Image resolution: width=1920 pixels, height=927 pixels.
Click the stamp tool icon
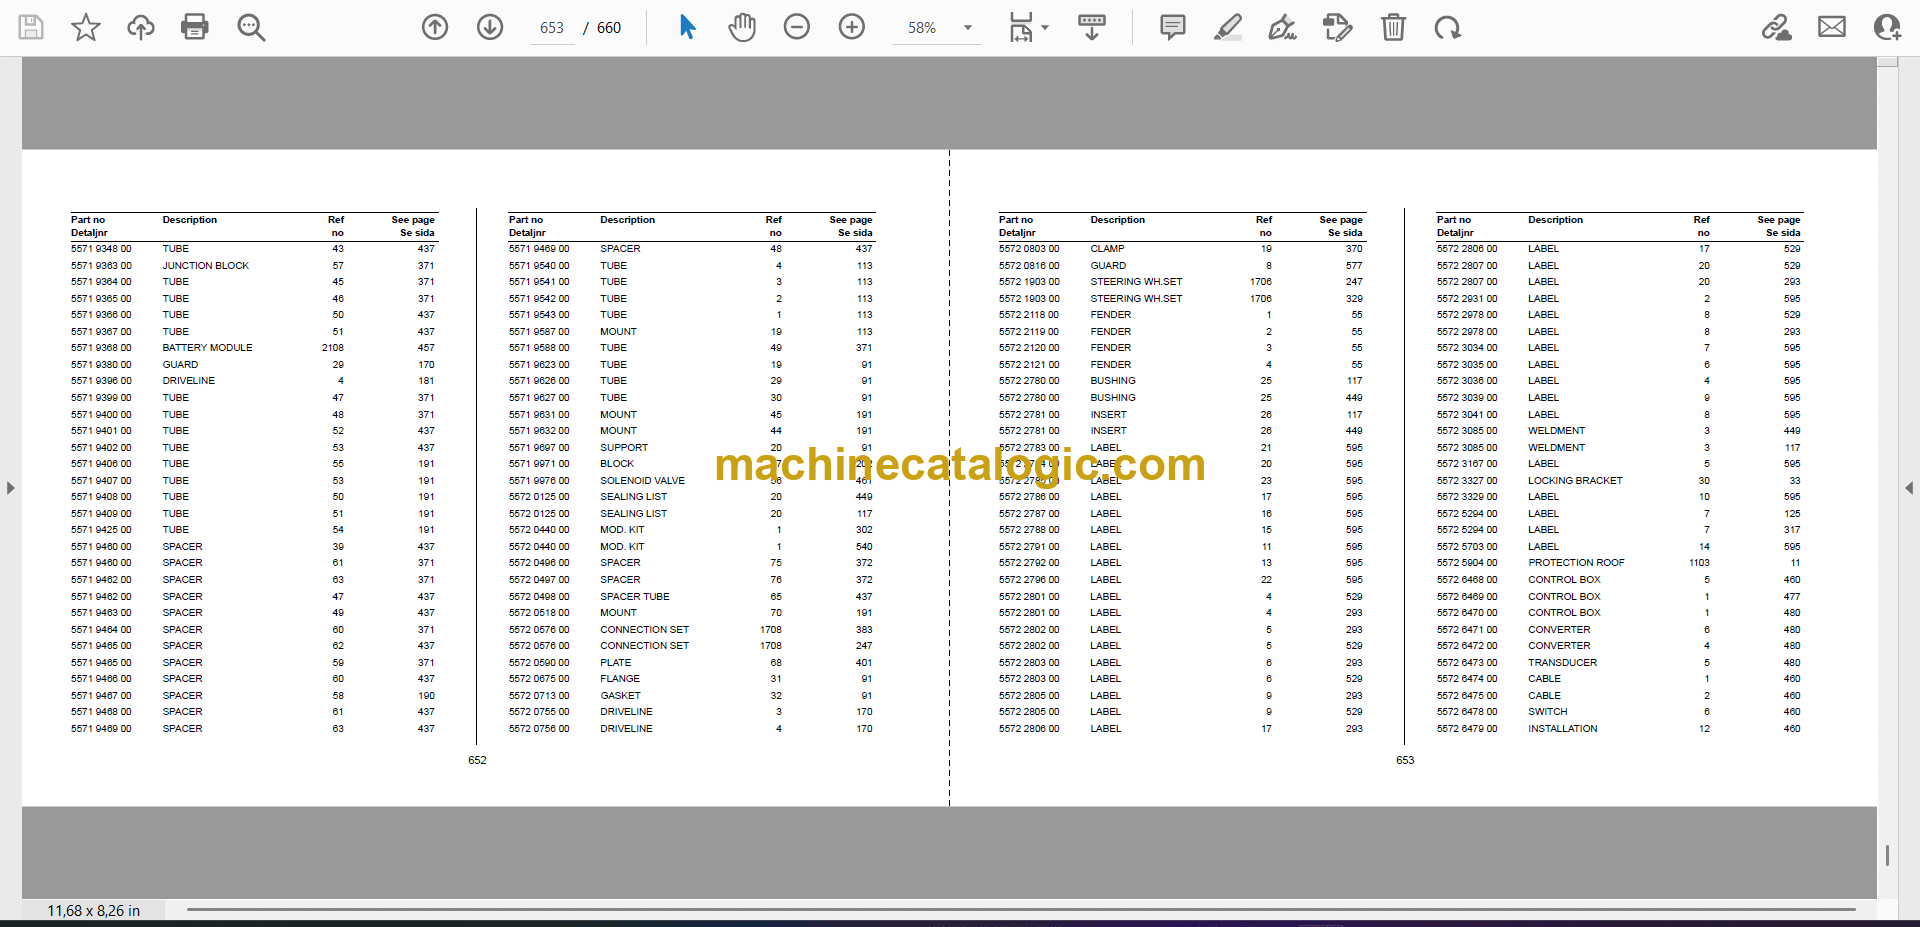(x=1337, y=27)
